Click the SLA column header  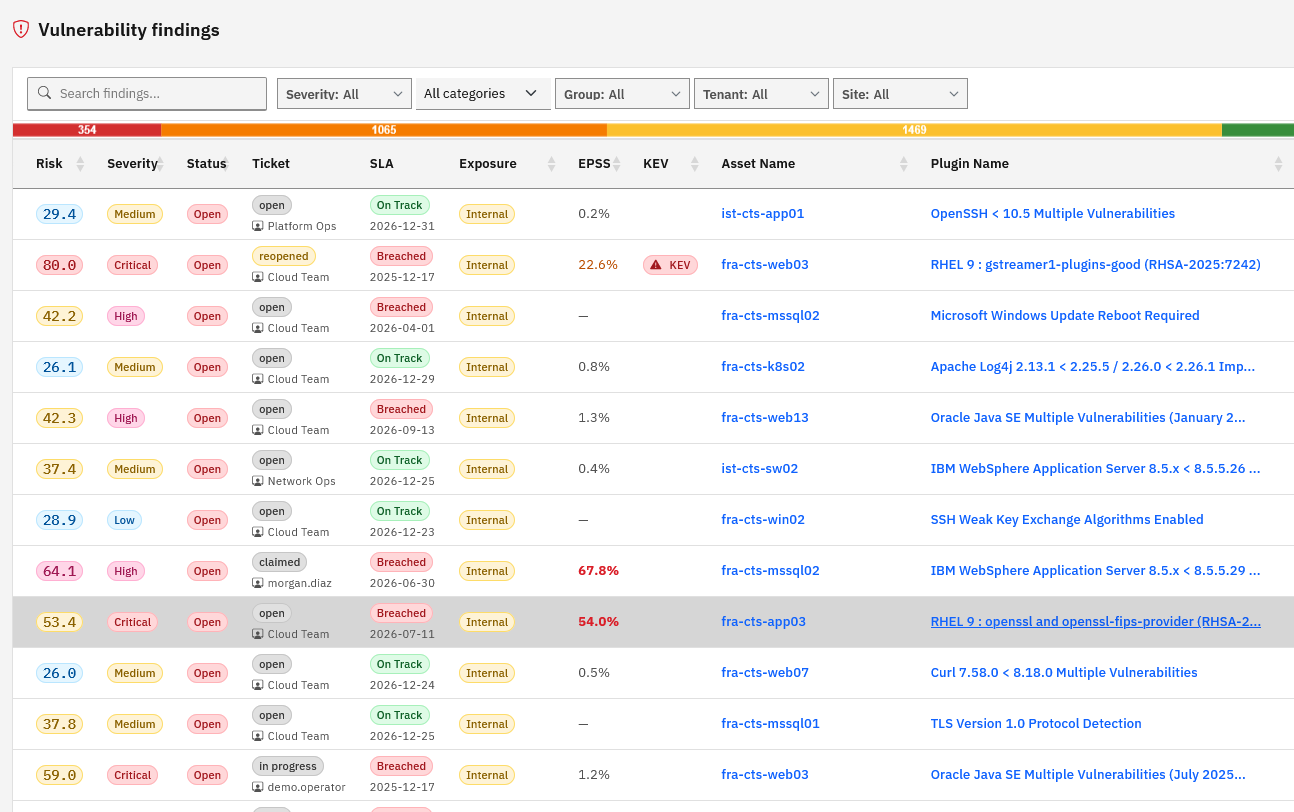381,164
